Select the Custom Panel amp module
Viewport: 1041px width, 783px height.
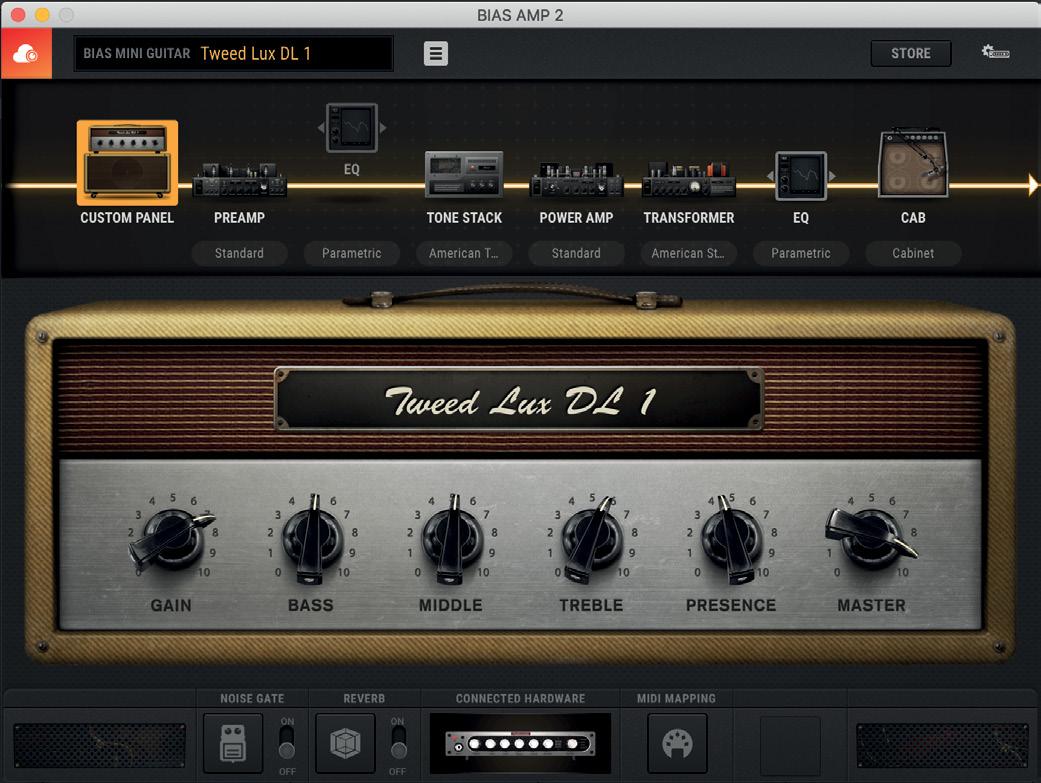click(x=127, y=162)
